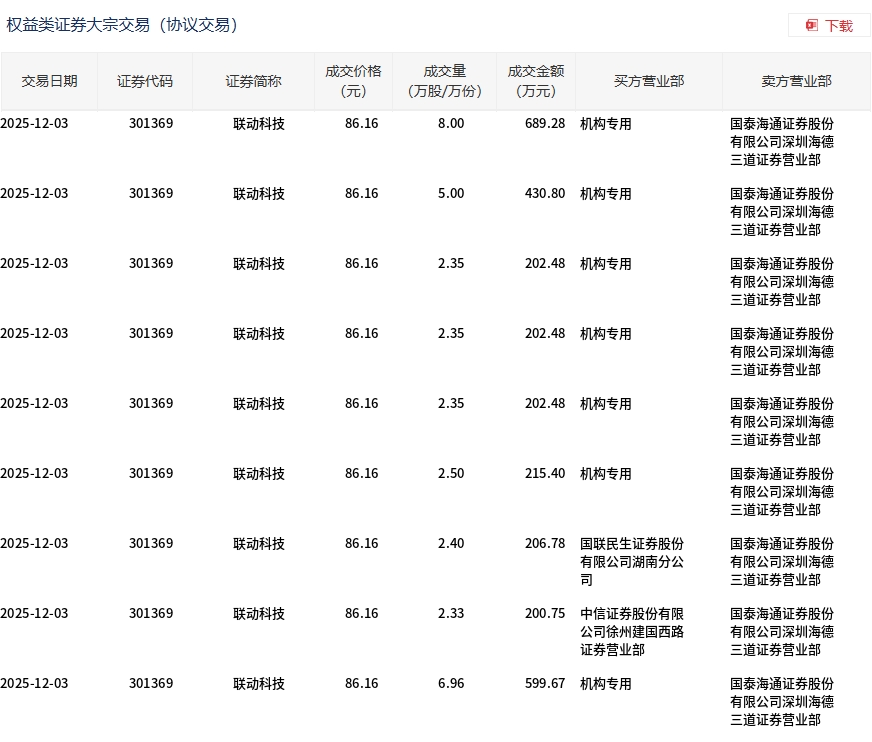This screenshot has height=742, width=872.
Task: Select the 599.67 amount cell
Action: tap(544, 684)
